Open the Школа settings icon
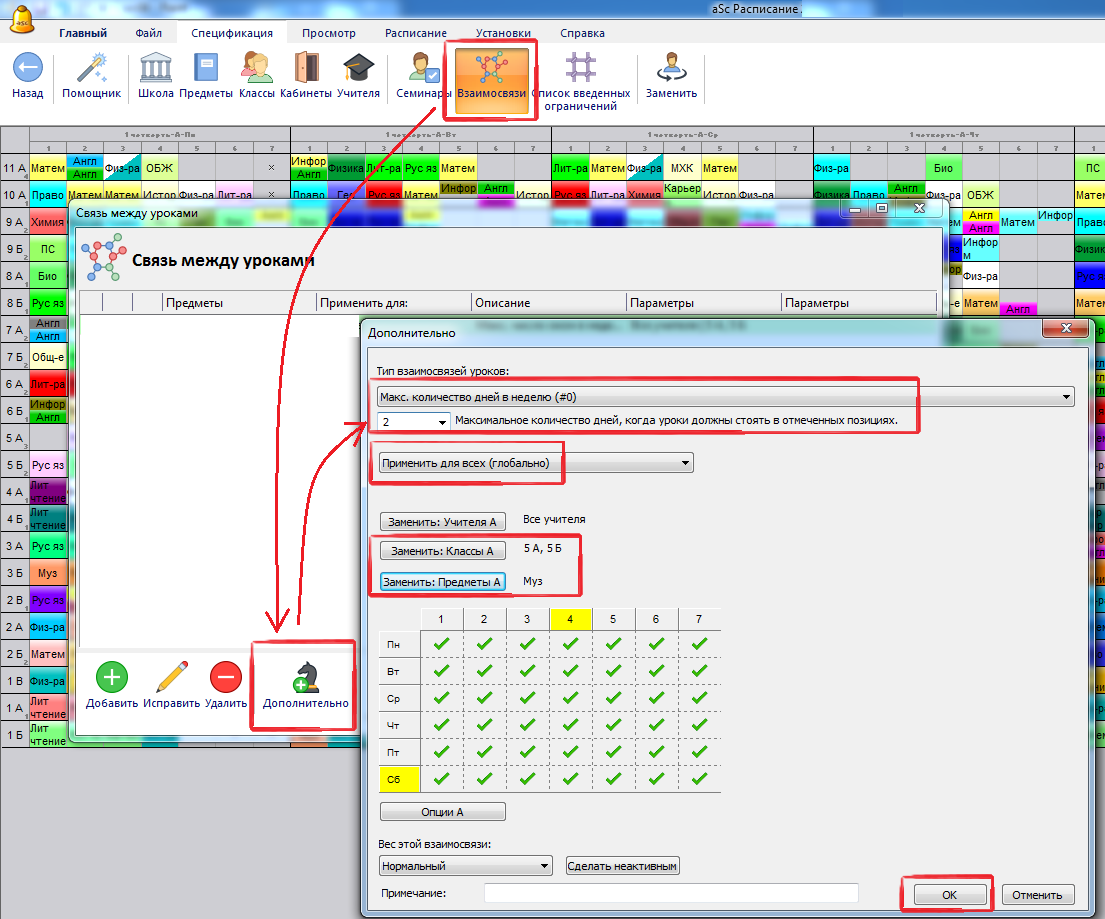Viewport: 1105px width, 919px height. tap(155, 69)
